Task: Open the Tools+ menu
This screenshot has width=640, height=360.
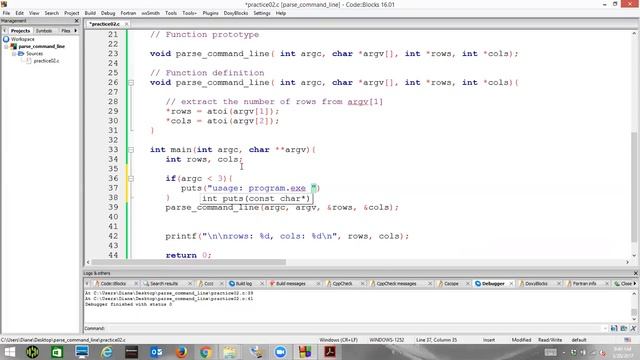Action: click(x=189, y=13)
